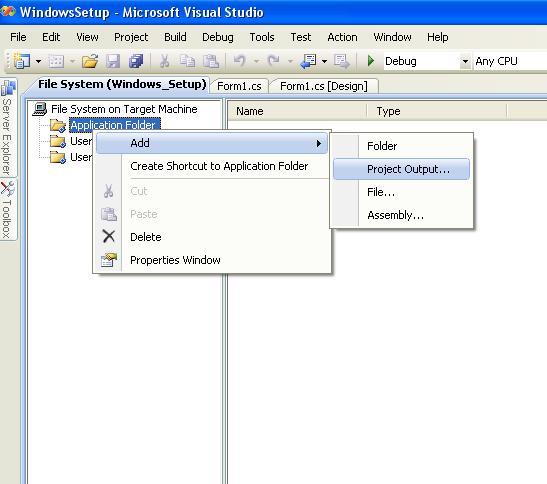The width and height of the screenshot is (547, 484).
Task: Open the Help menu
Action: [x=437, y=37]
